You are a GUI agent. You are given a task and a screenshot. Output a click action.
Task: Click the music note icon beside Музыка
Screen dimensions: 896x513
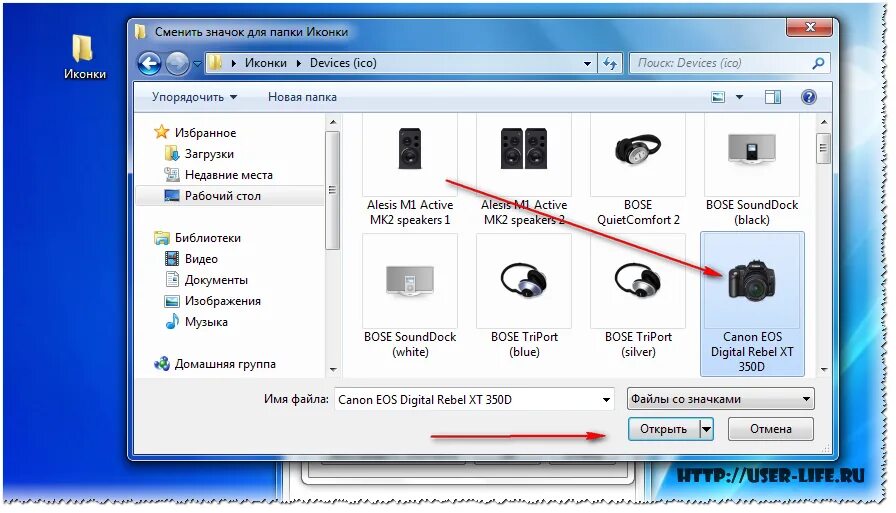click(171, 322)
